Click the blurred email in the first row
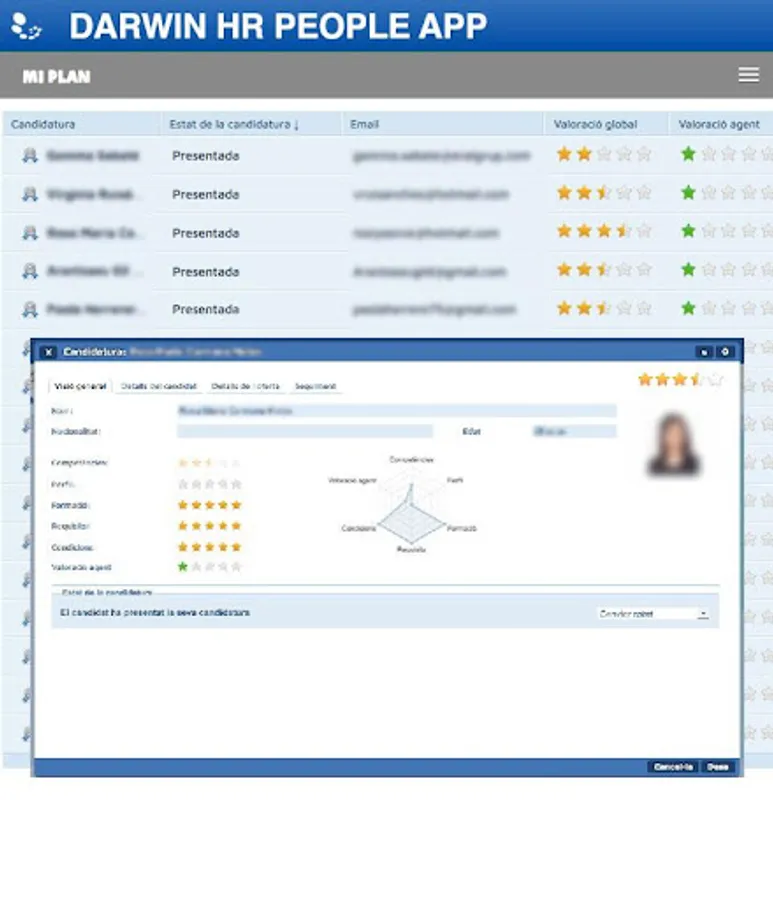This screenshot has height=900, width=773. tap(441, 156)
